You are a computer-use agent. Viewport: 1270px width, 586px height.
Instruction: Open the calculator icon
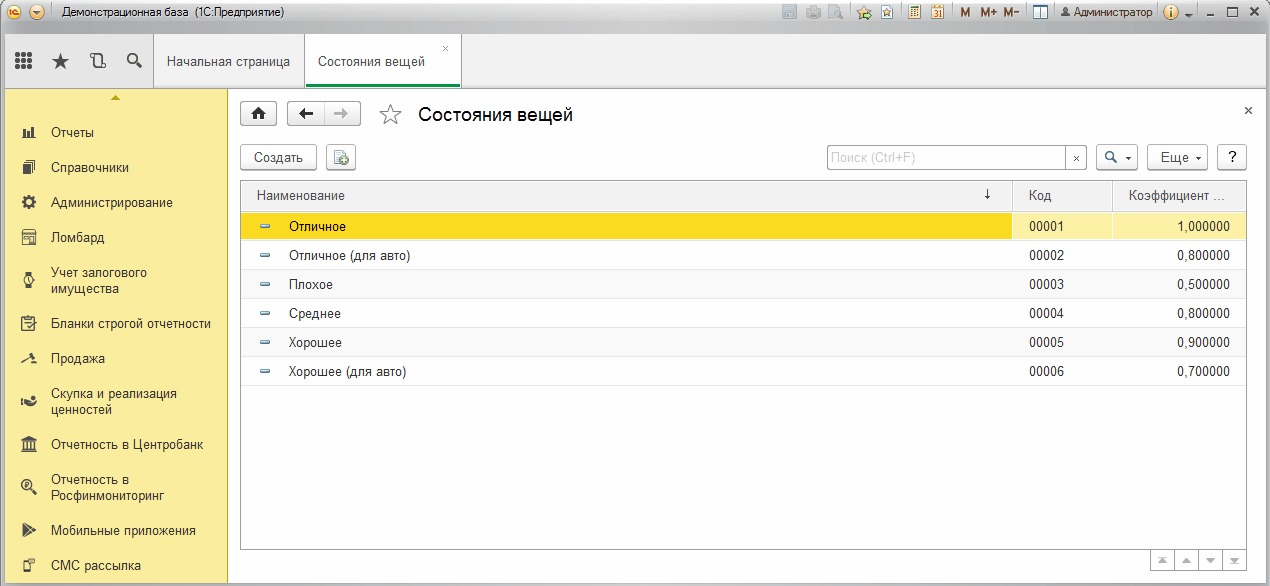914,13
